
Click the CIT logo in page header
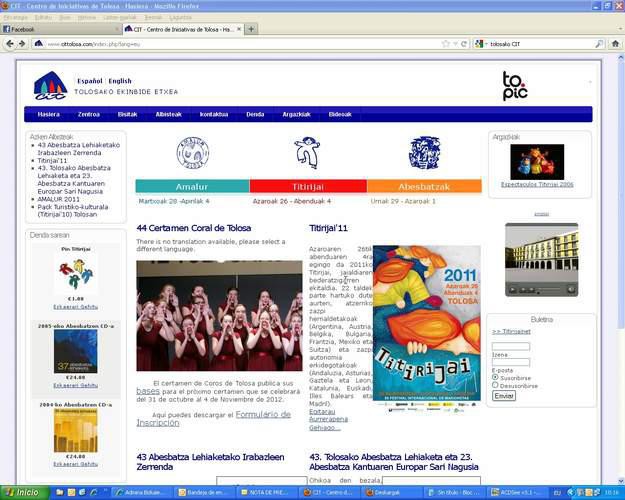coord(50,86)
